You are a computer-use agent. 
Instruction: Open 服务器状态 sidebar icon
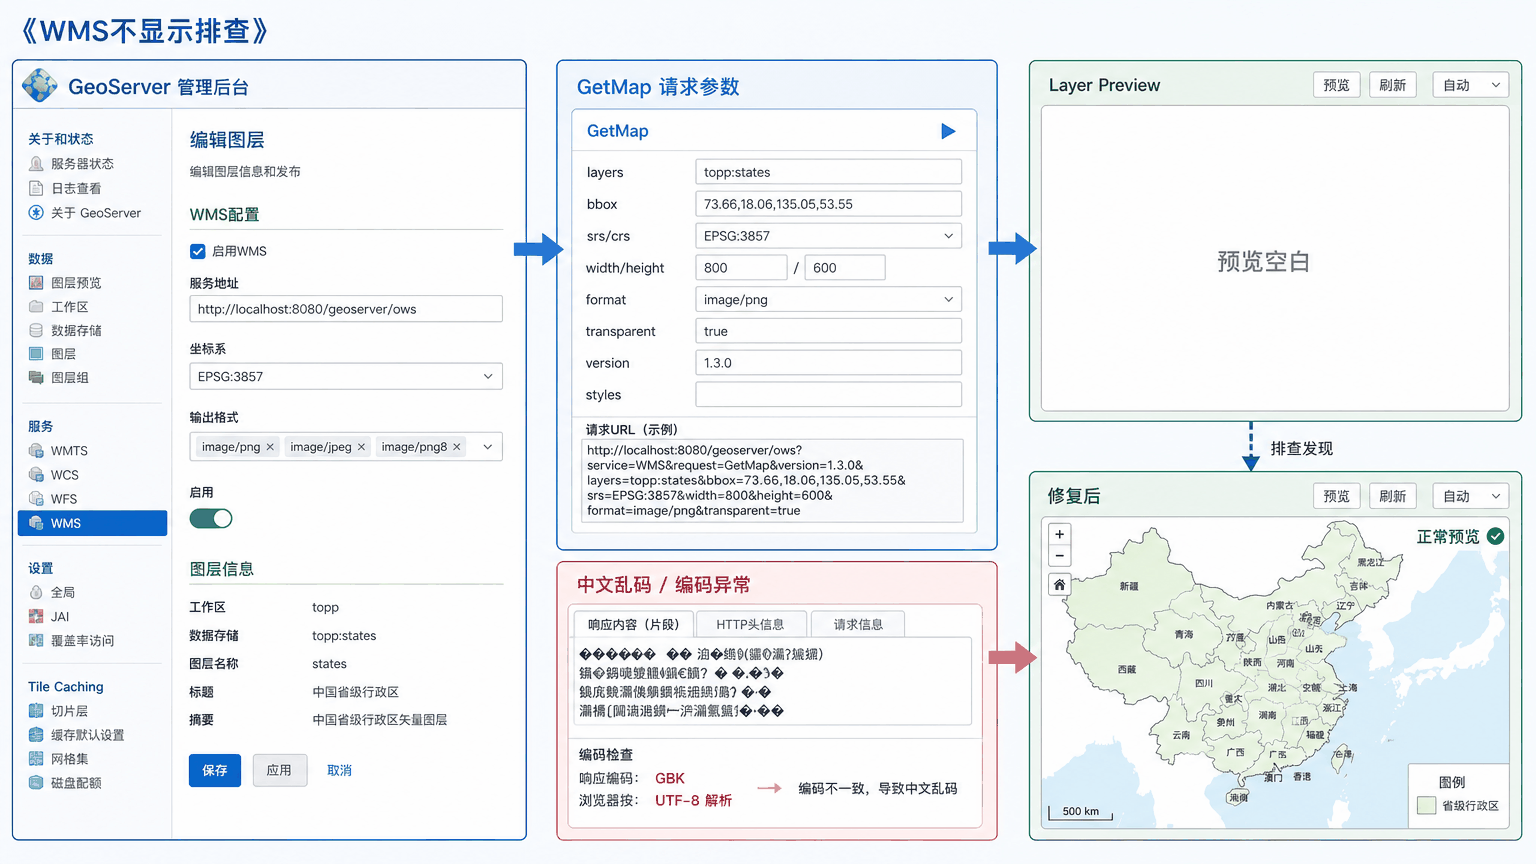click(36, 163)
